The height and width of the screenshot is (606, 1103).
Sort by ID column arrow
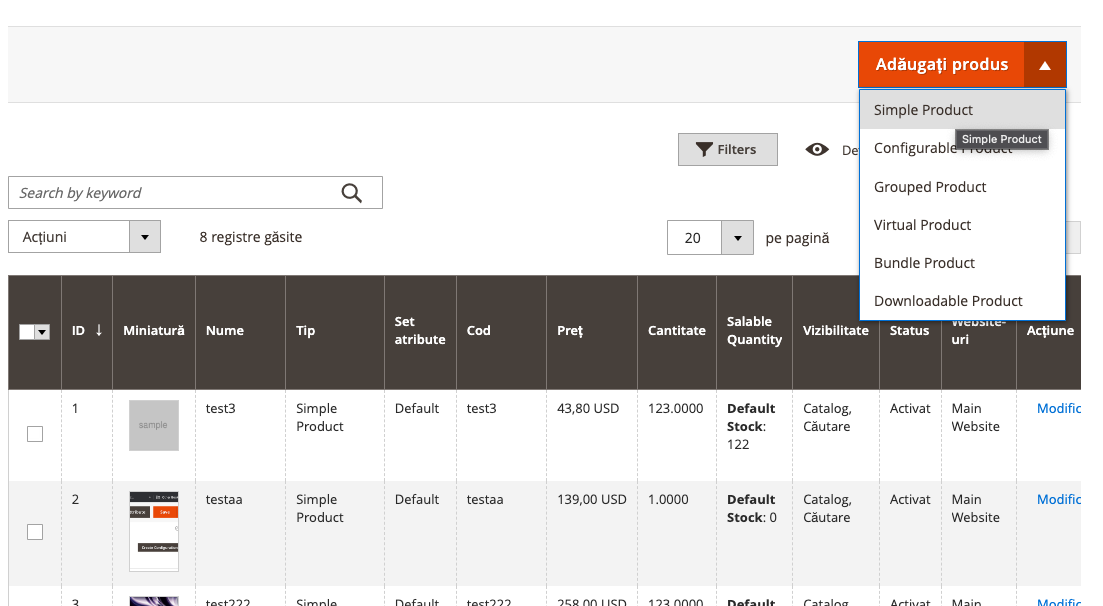(x=99, y=330)
